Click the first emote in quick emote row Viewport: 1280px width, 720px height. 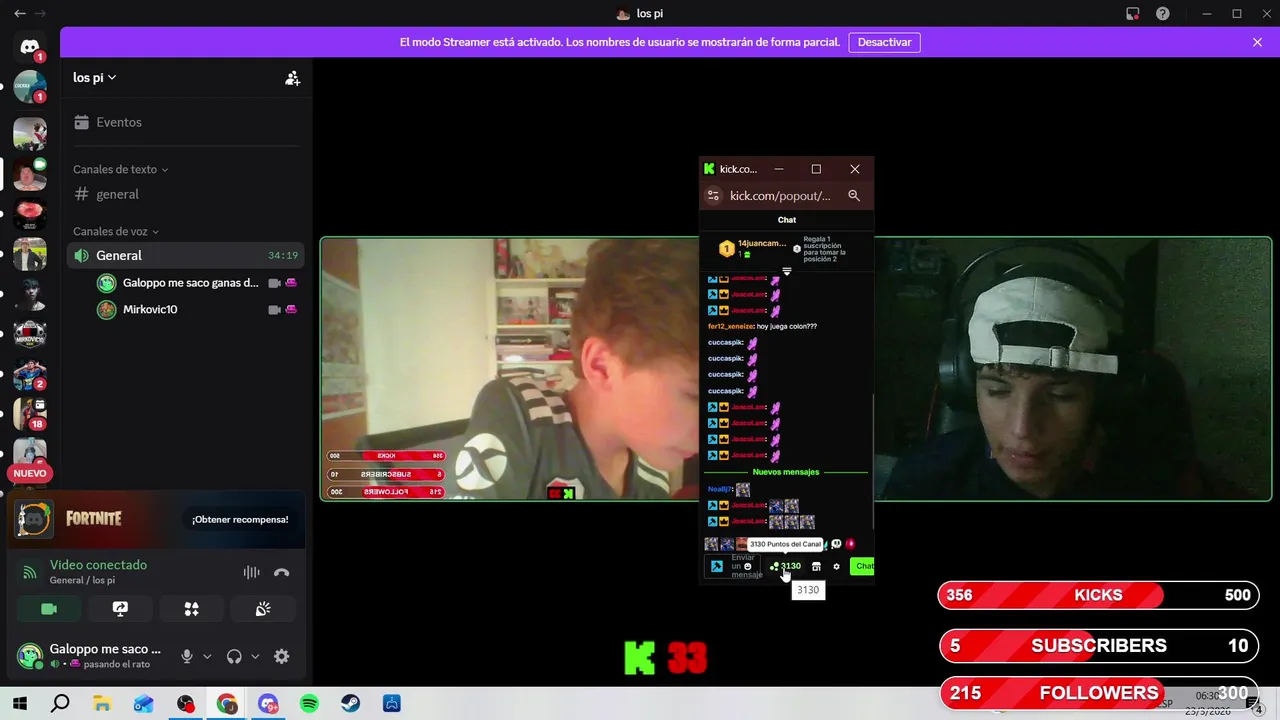click(x=711, y=544)
